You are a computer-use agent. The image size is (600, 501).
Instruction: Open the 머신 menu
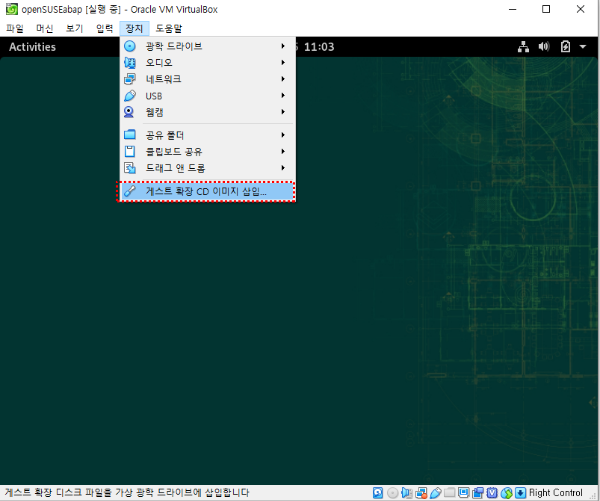45,28
